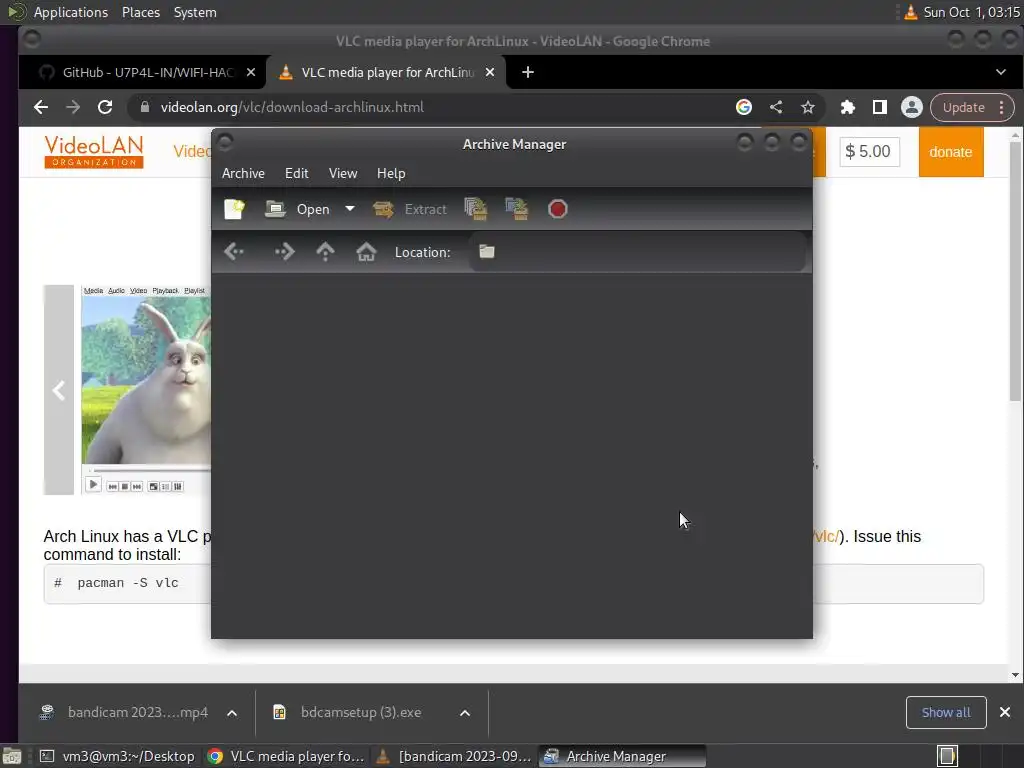This screenshot has height=768, width=1024.
Task: Open the Edit menu in Archive Manager
Action: coord(296,173)
